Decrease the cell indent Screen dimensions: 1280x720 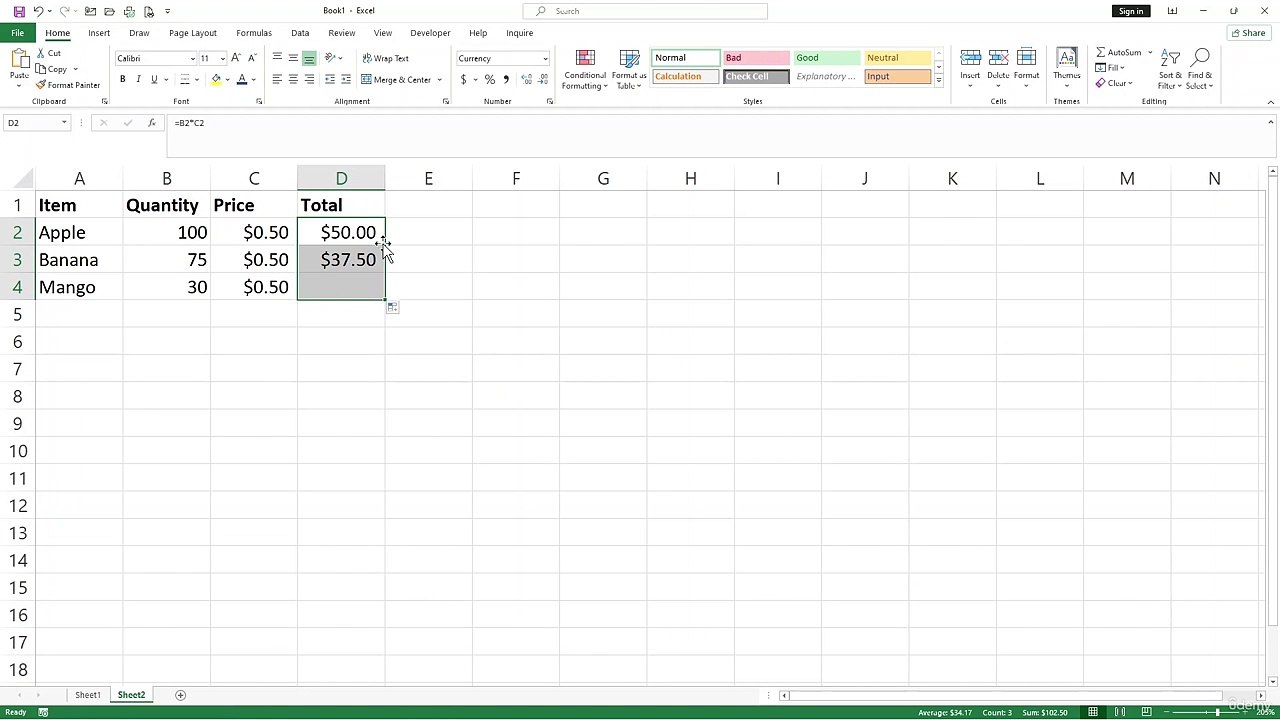tap(330, 79)
